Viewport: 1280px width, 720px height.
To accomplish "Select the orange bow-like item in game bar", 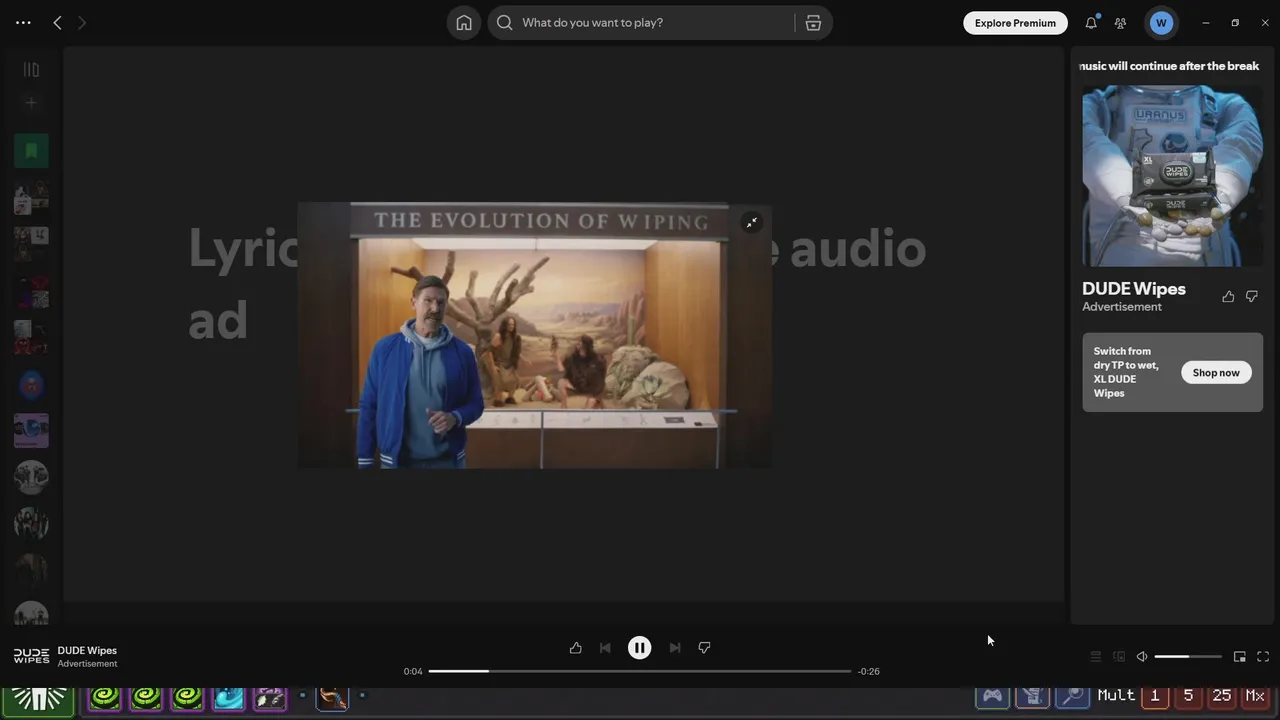I will (333, 697).
